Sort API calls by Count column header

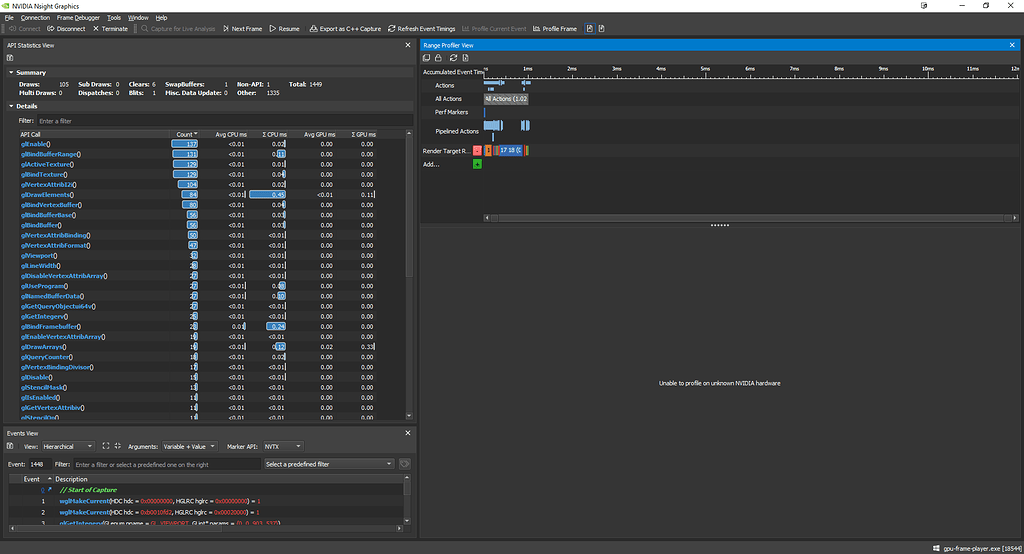coord(185,134)
